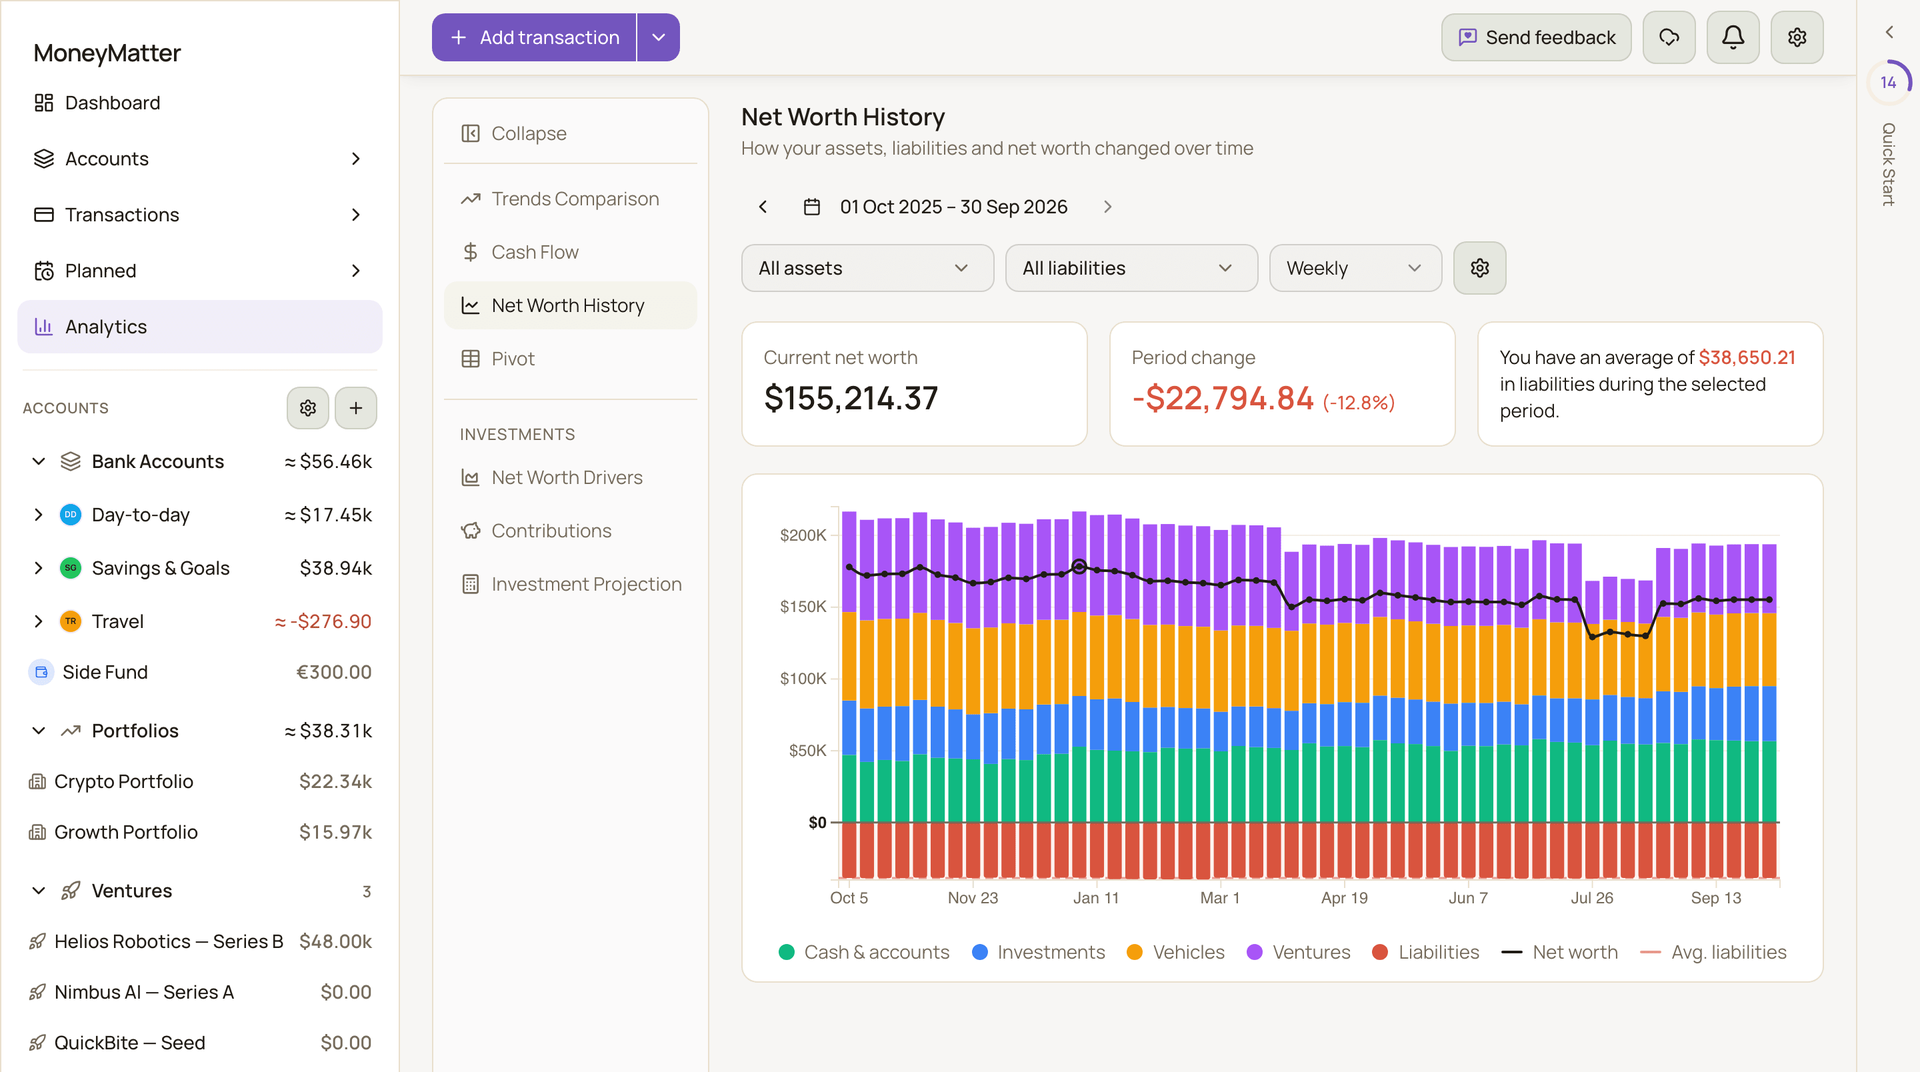1920x1072 pixels.
Task: Open the All assets dropdown
Action: click(867, 268)
